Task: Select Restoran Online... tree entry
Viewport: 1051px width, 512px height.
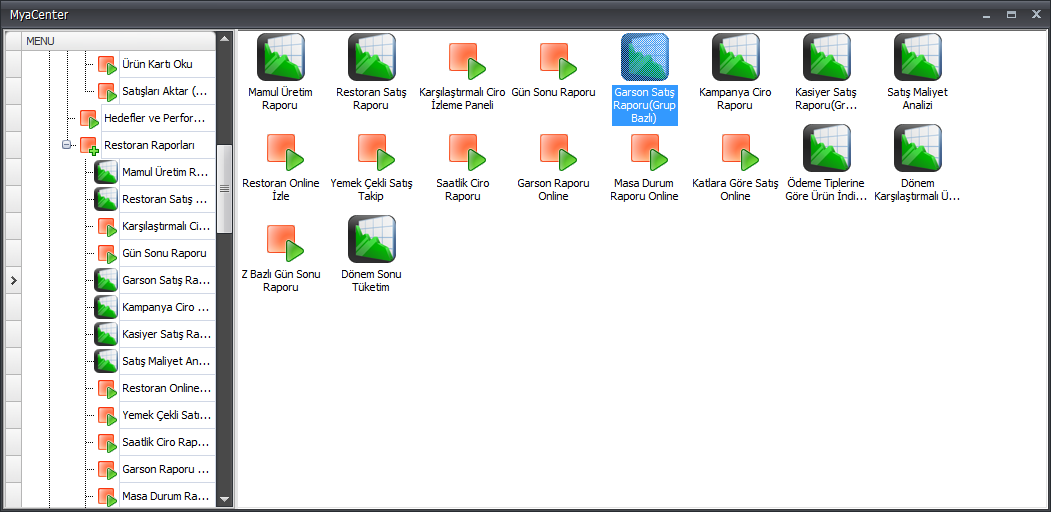Action: [166, 388]
